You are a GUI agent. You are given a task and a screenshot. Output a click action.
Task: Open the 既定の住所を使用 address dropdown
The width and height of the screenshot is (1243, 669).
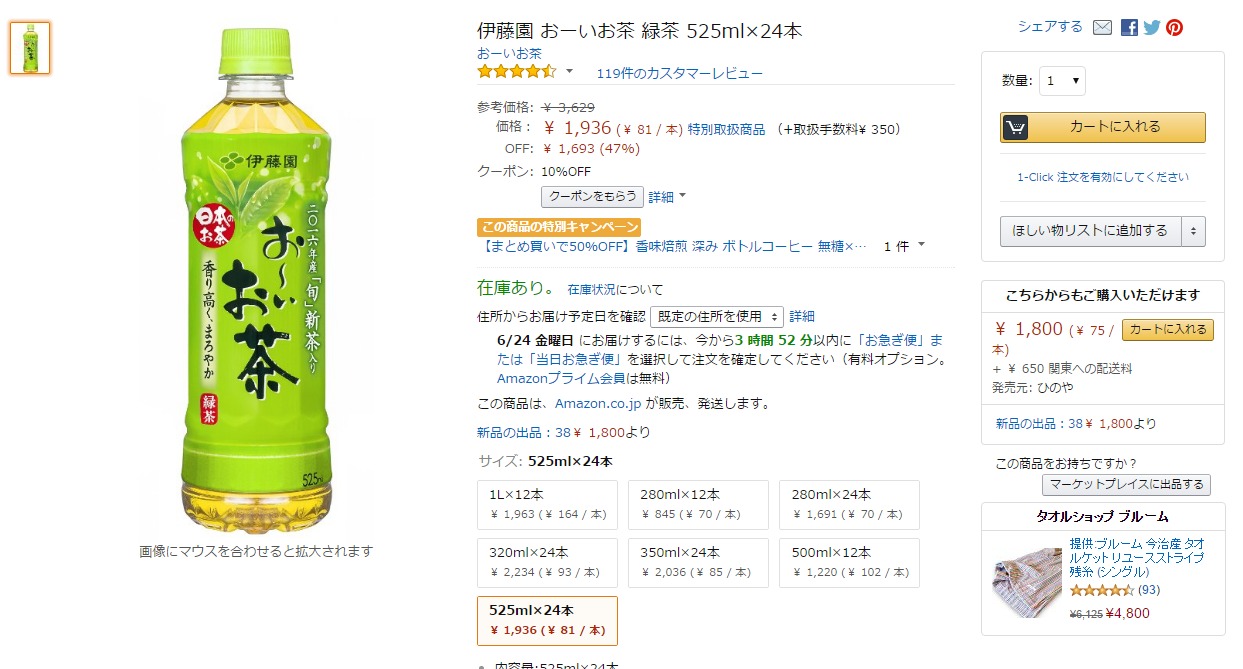[x=717, y=317]
